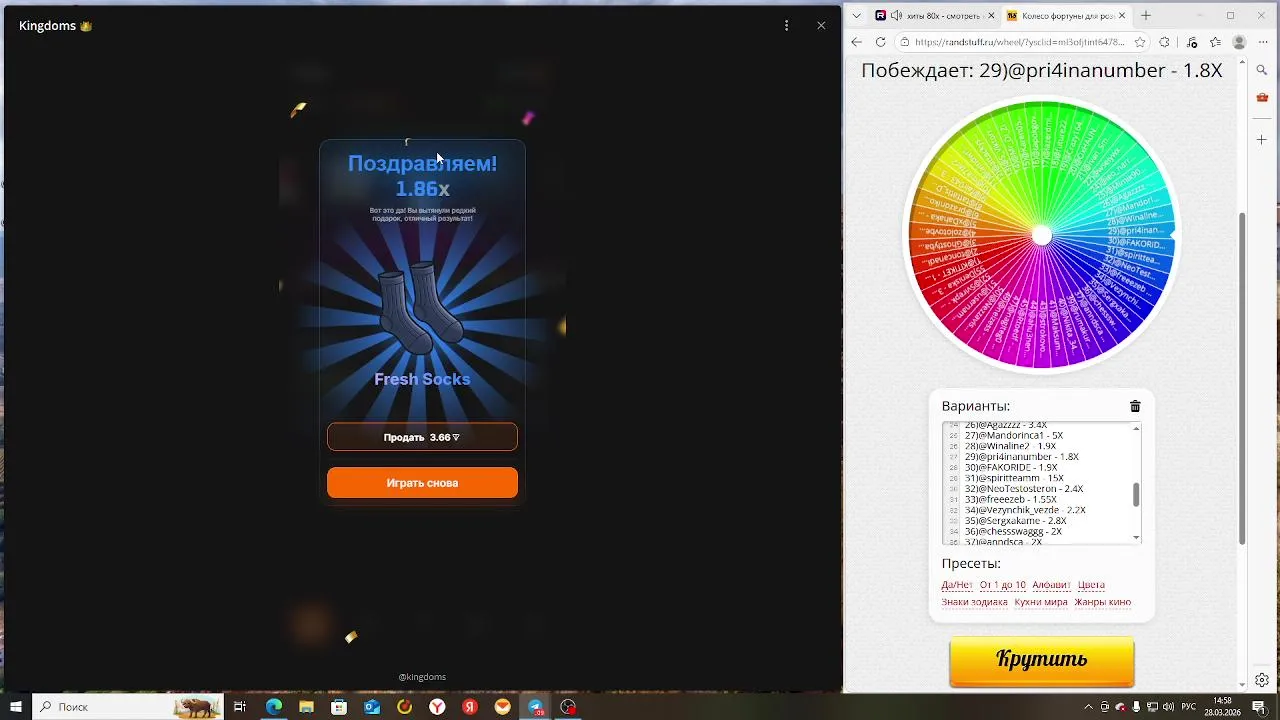
Task: Click the Fresh Socks prize image
Action: [421, 309]
